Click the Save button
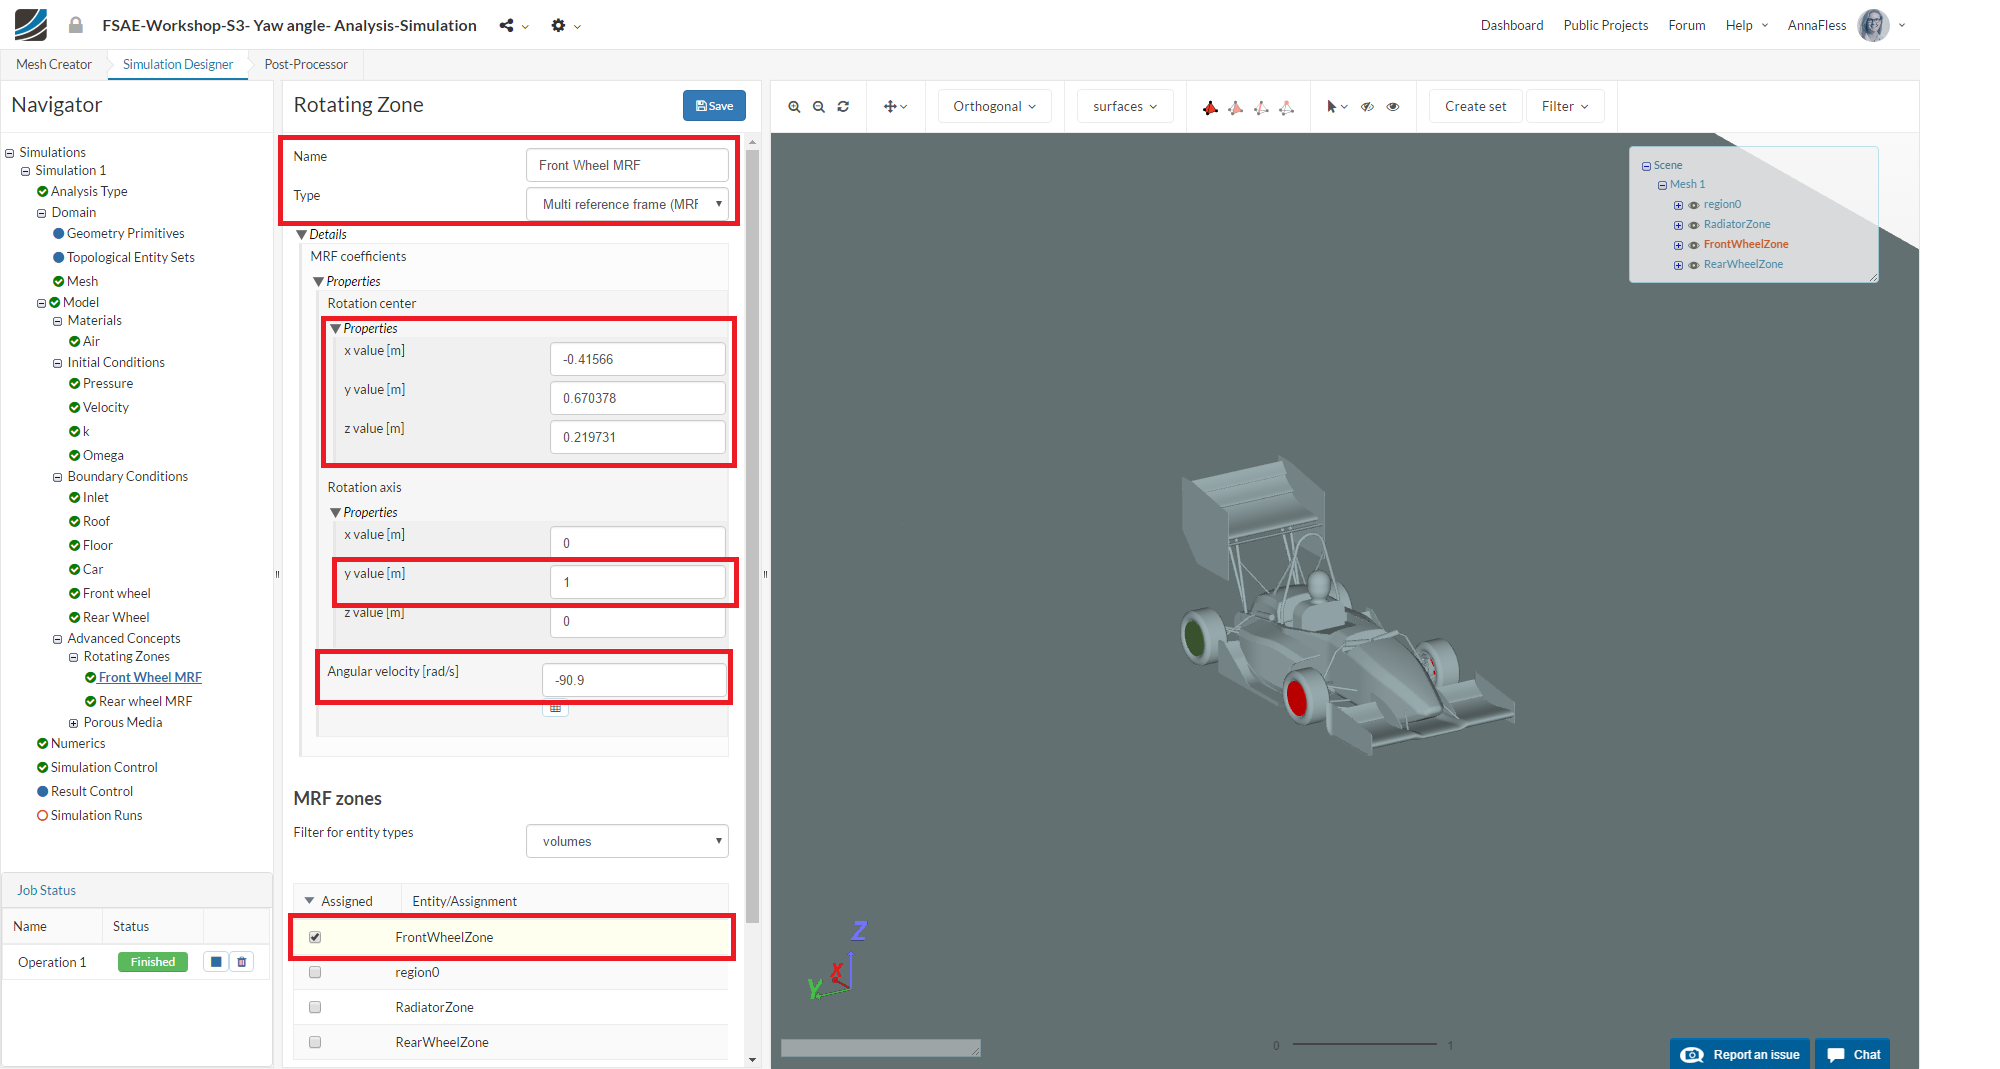Viewport: 2000px width, 1069px height. point(714,106)
